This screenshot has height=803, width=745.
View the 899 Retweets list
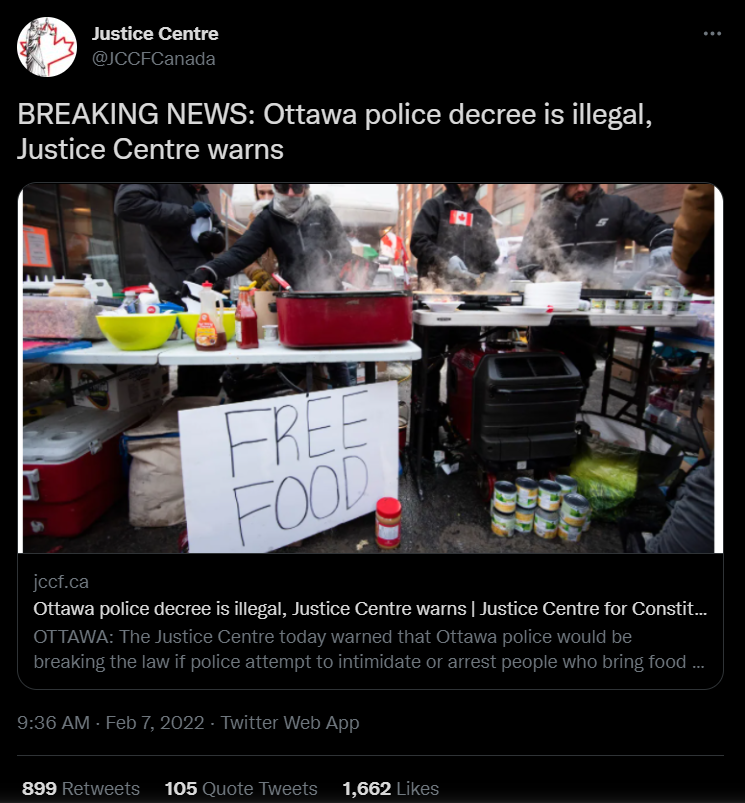tap(81, 788)
